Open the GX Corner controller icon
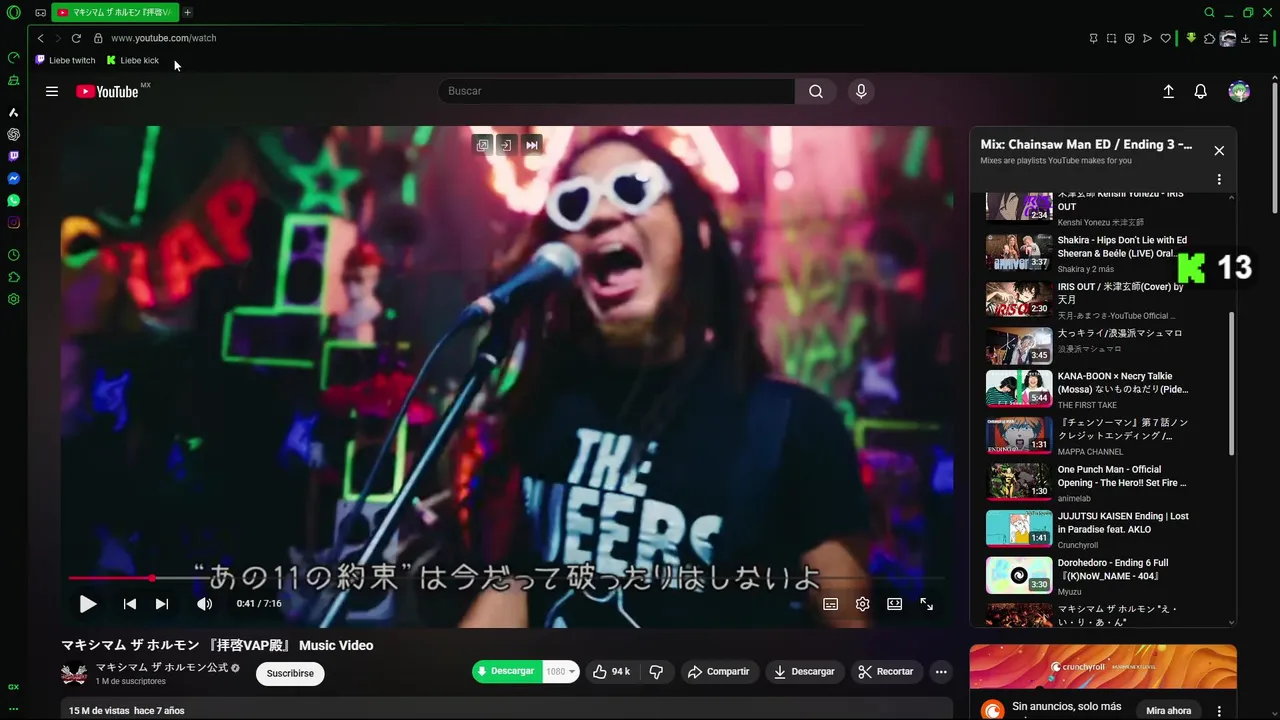The image size is (1280, 720). tap(40, 13)
